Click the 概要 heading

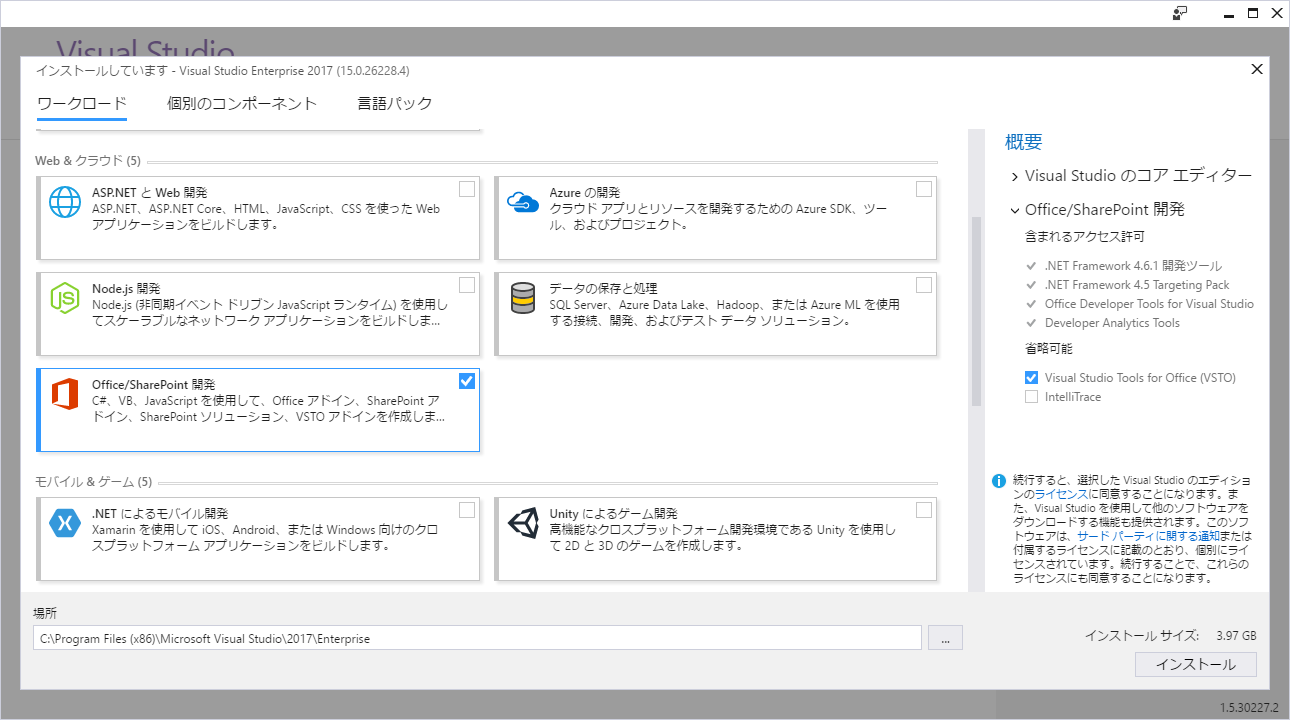(x=1024, y=142)
